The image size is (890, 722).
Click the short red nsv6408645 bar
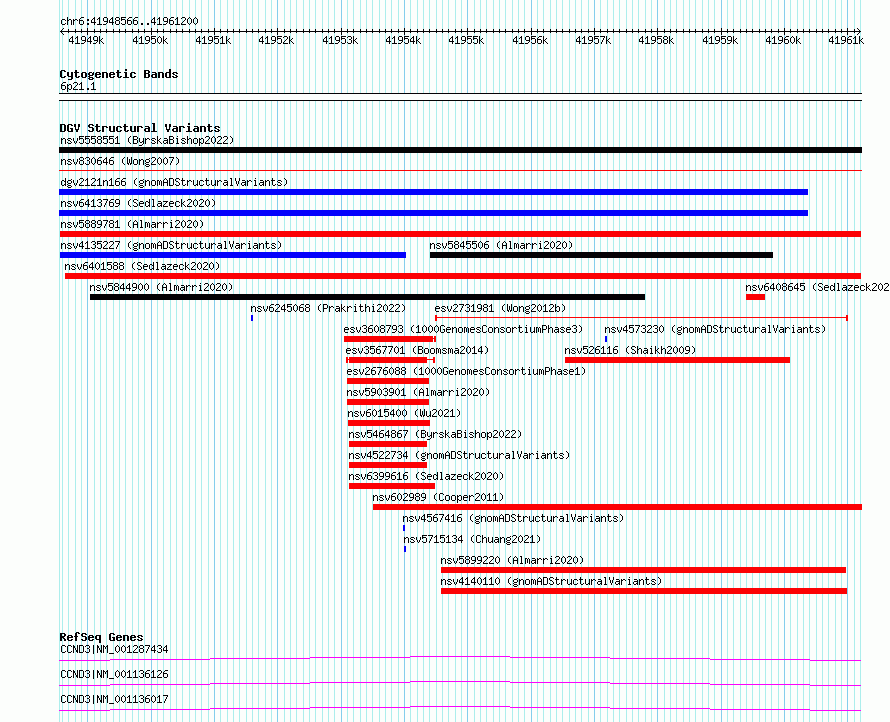click(x=755, y=297)
